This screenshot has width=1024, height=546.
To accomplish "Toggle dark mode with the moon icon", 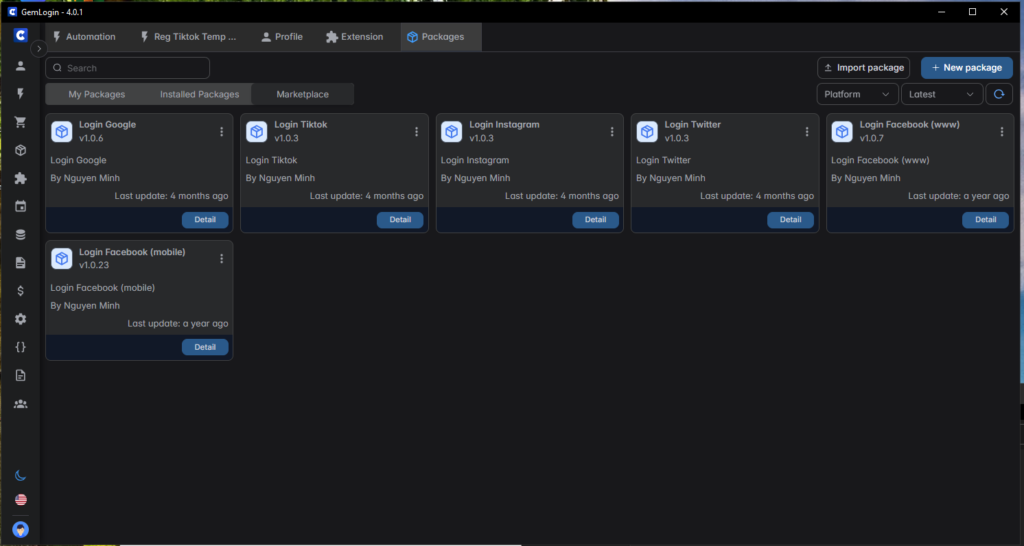I will 20,475.
